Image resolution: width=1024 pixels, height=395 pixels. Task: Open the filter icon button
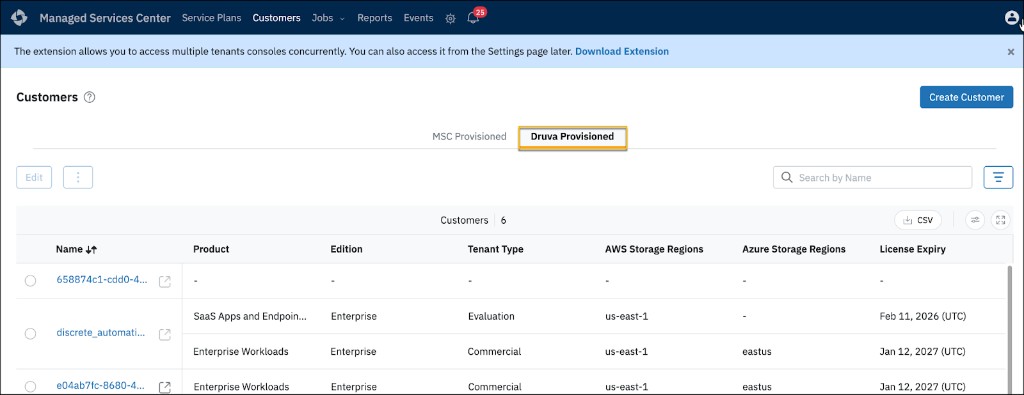tap(998, 177)
